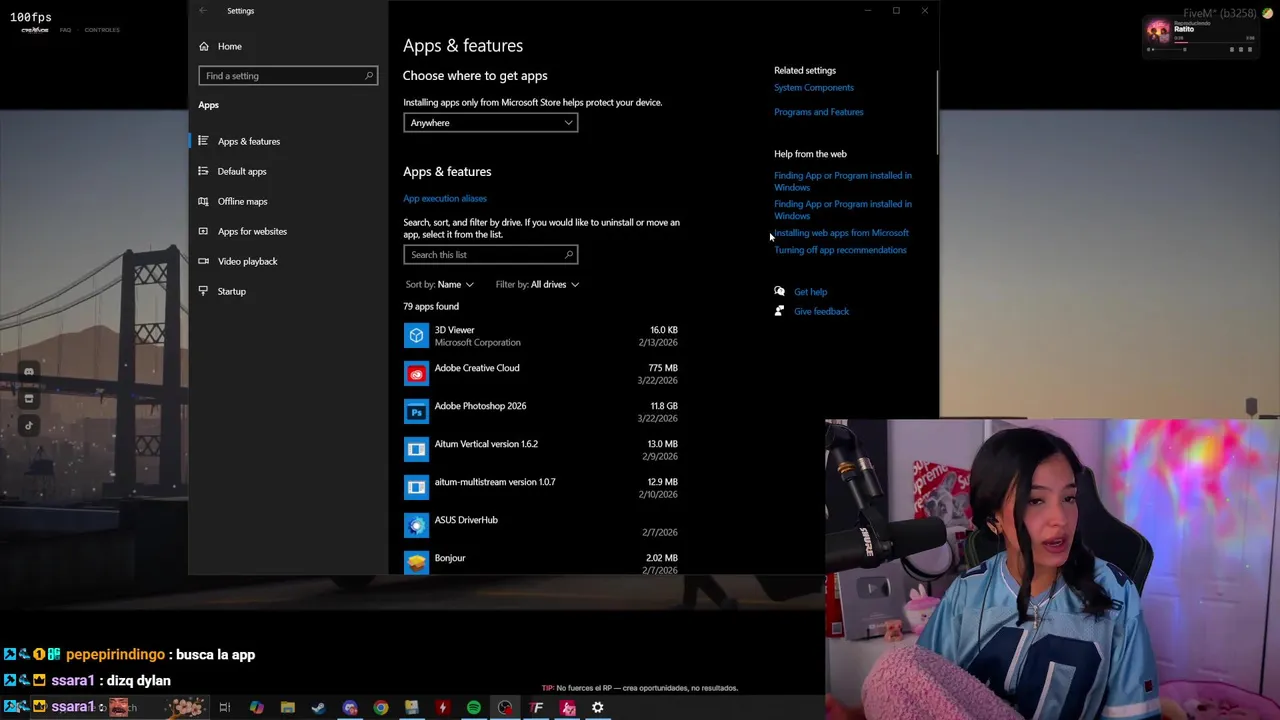The width and height of the screenshot is (1280, 720).
Task: Click the Give feedback person icon
Action: pyautogui.click(x=780, y=311)
